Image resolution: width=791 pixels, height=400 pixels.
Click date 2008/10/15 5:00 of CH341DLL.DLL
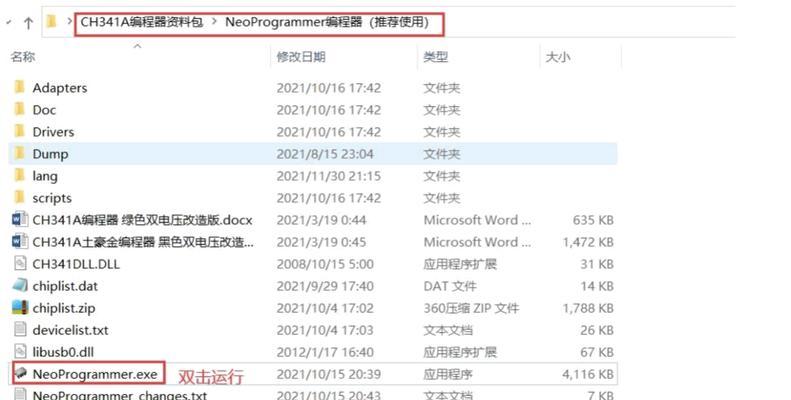tap(325, 264)
